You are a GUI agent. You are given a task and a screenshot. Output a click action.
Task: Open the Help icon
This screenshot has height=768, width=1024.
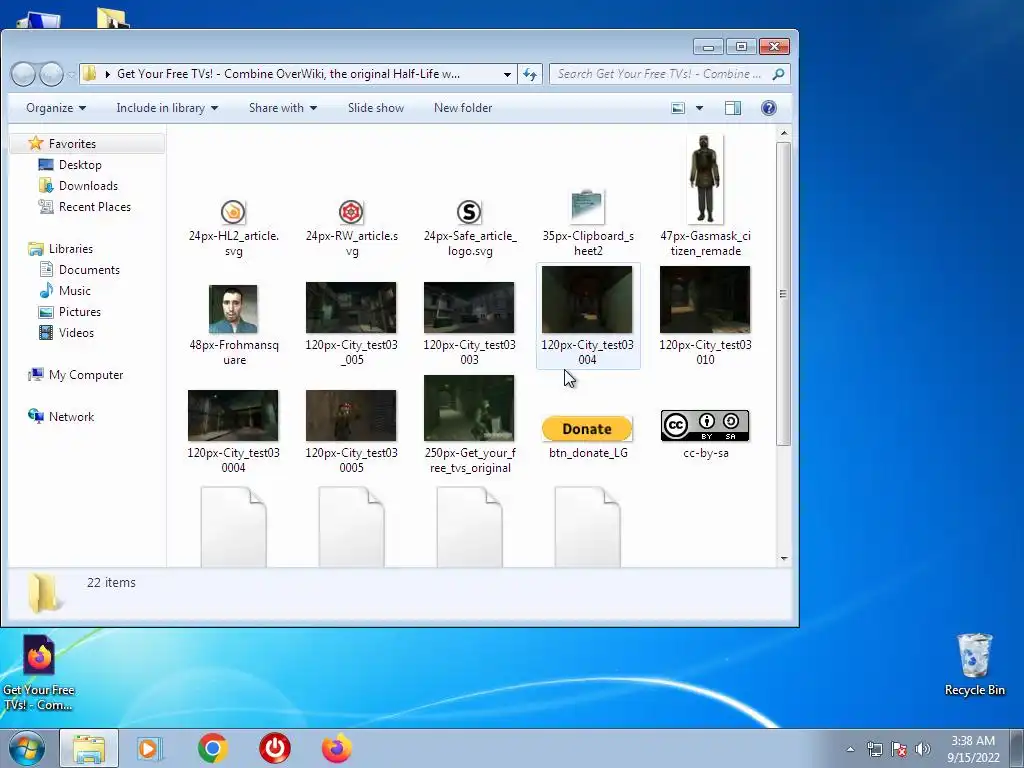(x=769, y=108)
